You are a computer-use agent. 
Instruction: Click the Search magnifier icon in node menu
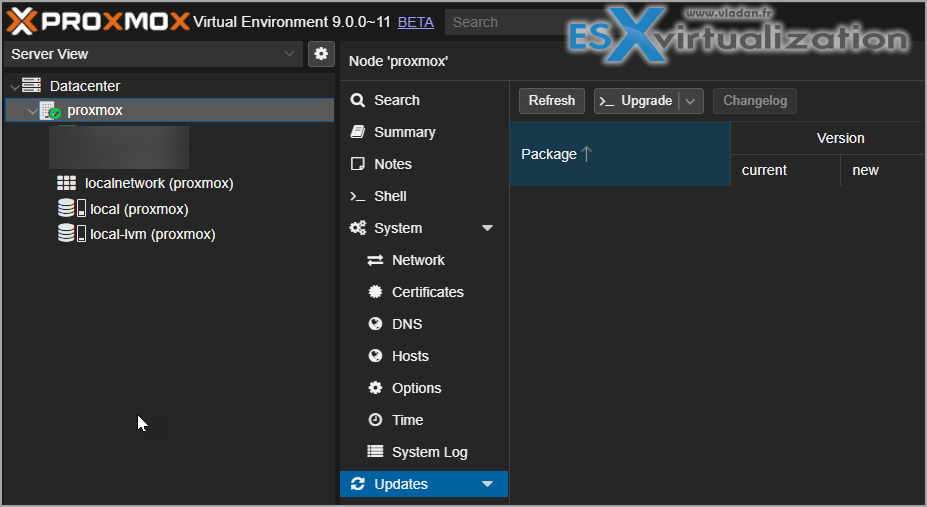coord(358,100)
